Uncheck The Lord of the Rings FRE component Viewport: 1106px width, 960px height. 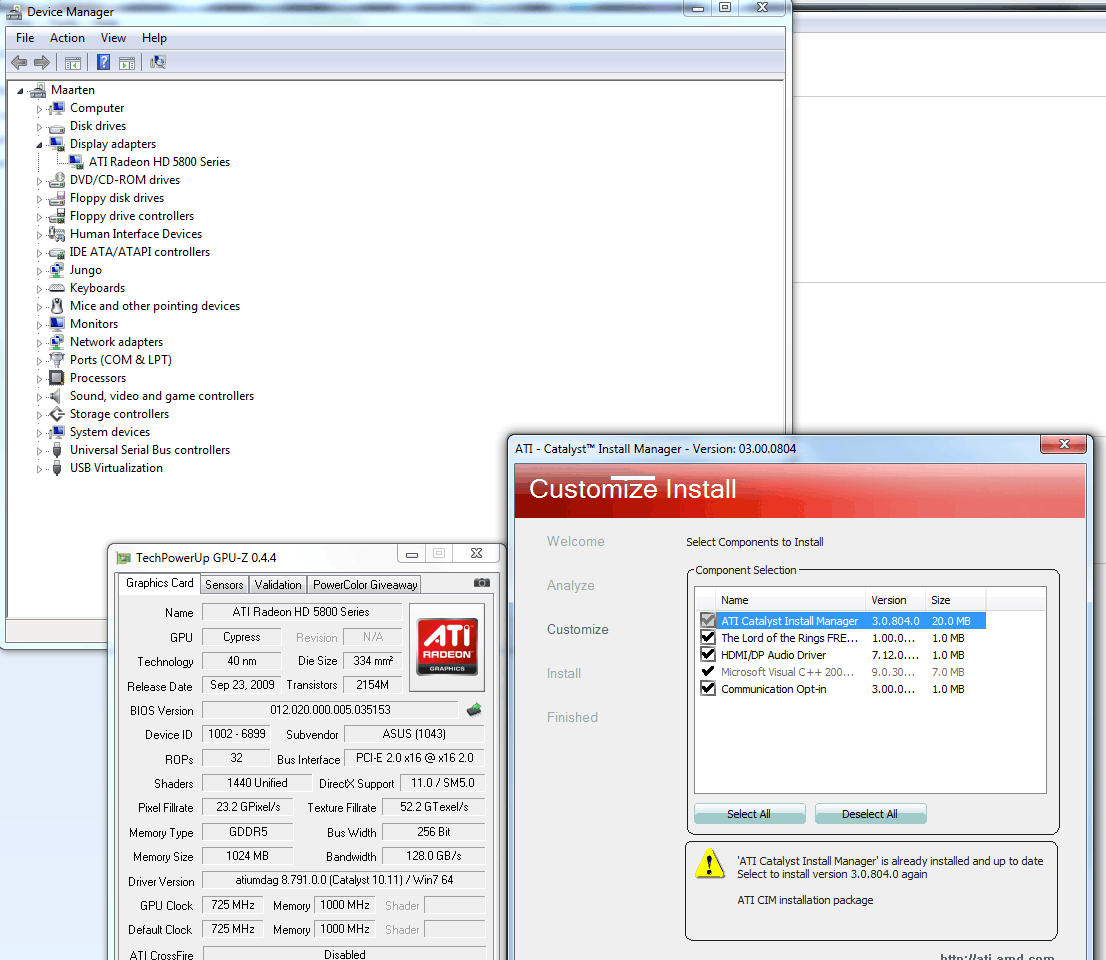click(x=707, y=638)
